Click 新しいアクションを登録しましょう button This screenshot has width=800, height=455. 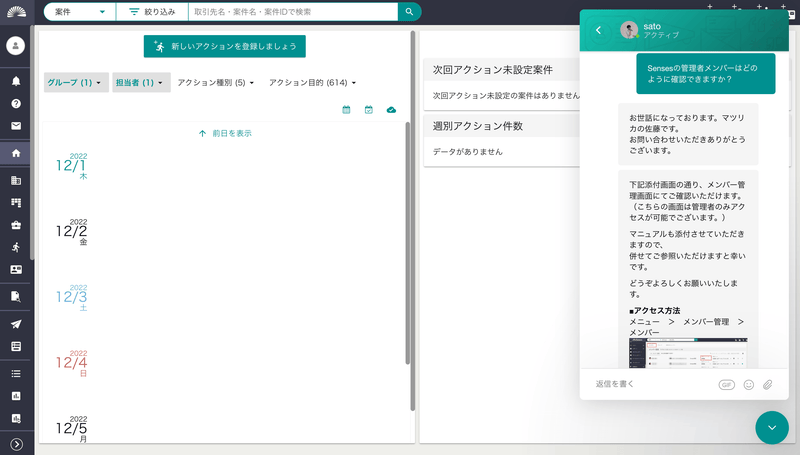pos(224,46)
